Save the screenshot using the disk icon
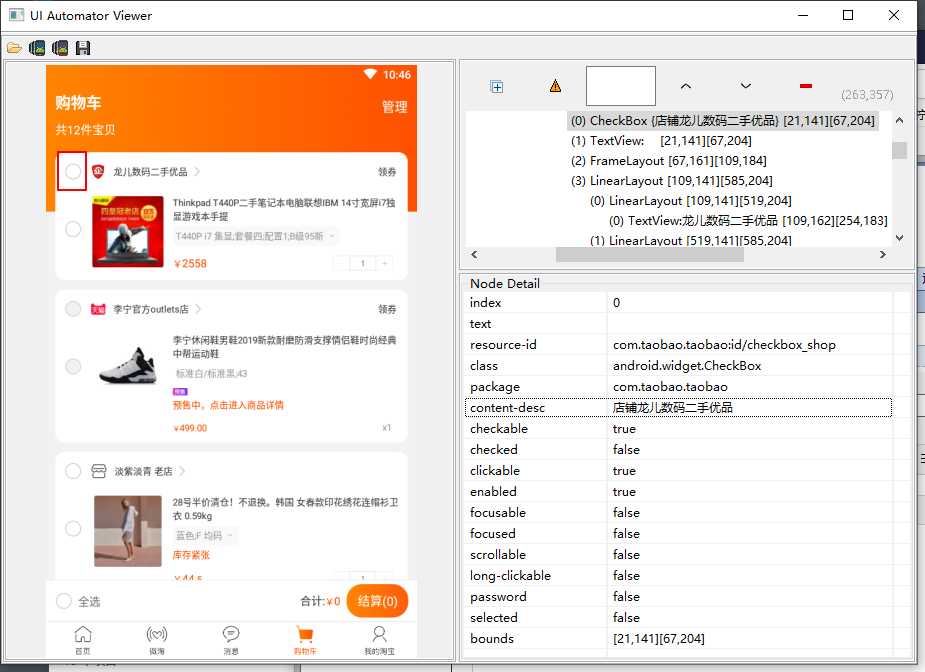This screenshot has width=925, height=672. point(83,48)
